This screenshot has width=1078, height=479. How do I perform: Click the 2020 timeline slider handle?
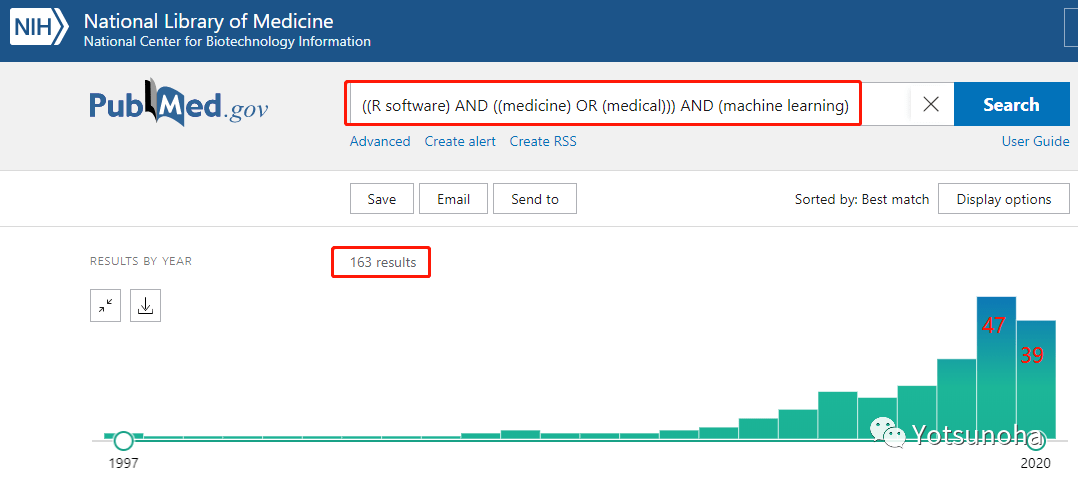coord(1036,440)
